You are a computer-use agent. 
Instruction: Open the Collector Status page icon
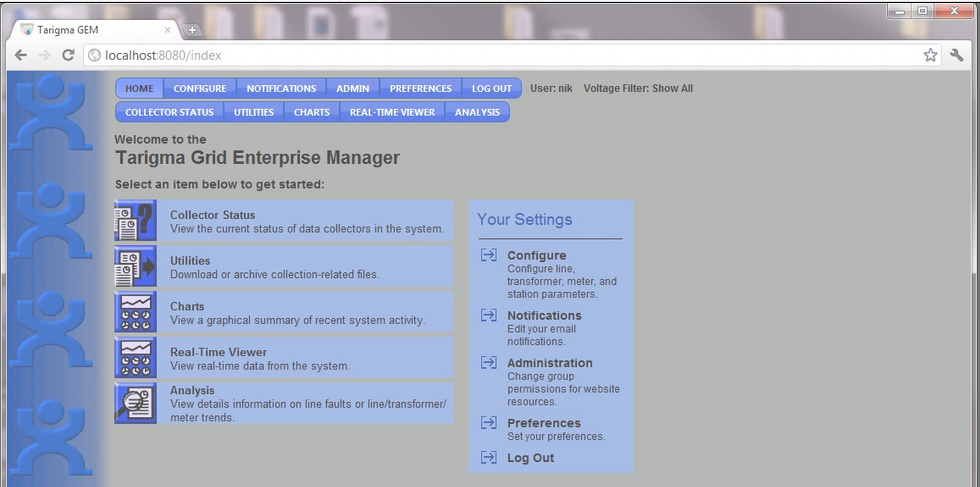136,221
